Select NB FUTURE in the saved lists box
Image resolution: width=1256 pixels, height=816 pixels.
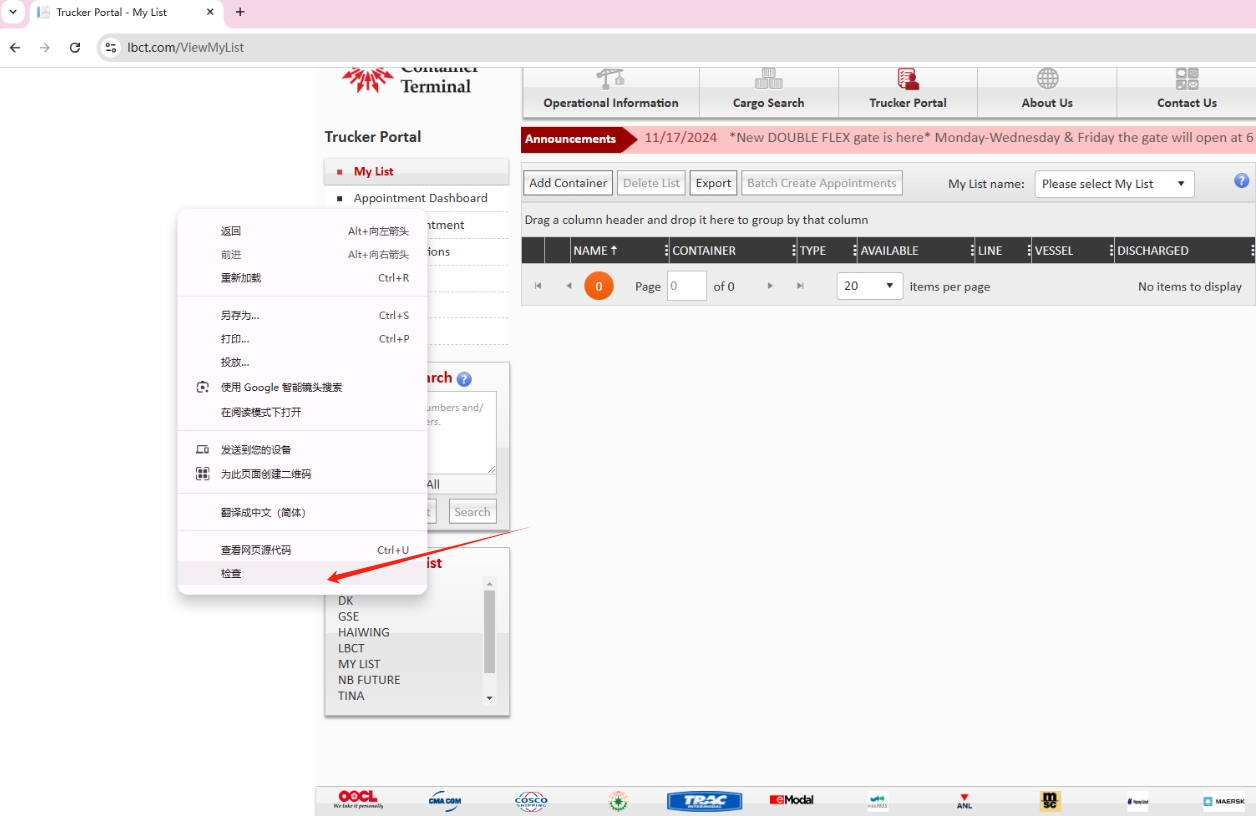tap(369, 680)
